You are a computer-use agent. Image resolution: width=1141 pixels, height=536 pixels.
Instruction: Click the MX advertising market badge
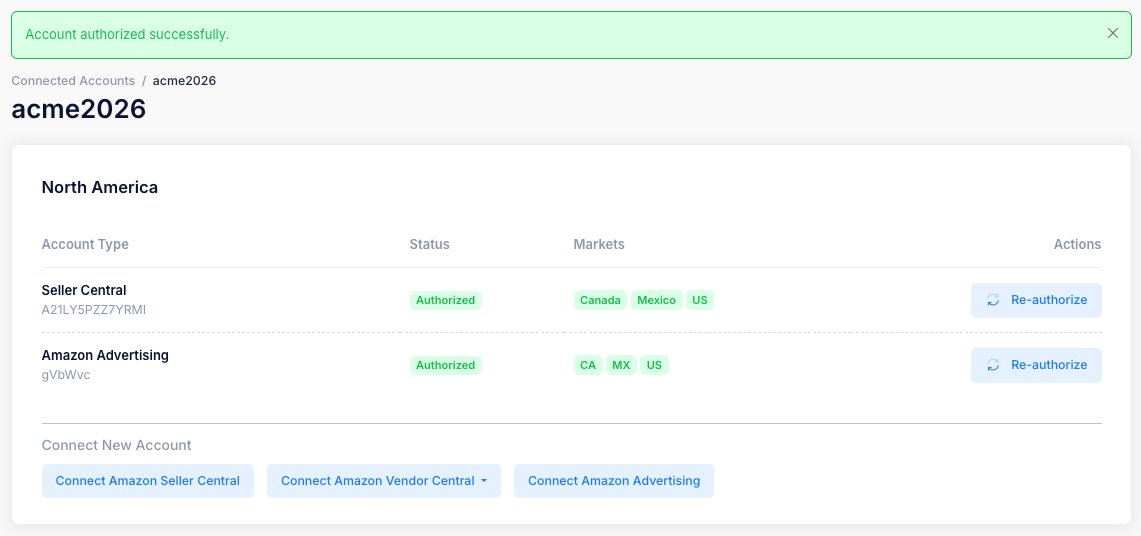tap(621, 365)
